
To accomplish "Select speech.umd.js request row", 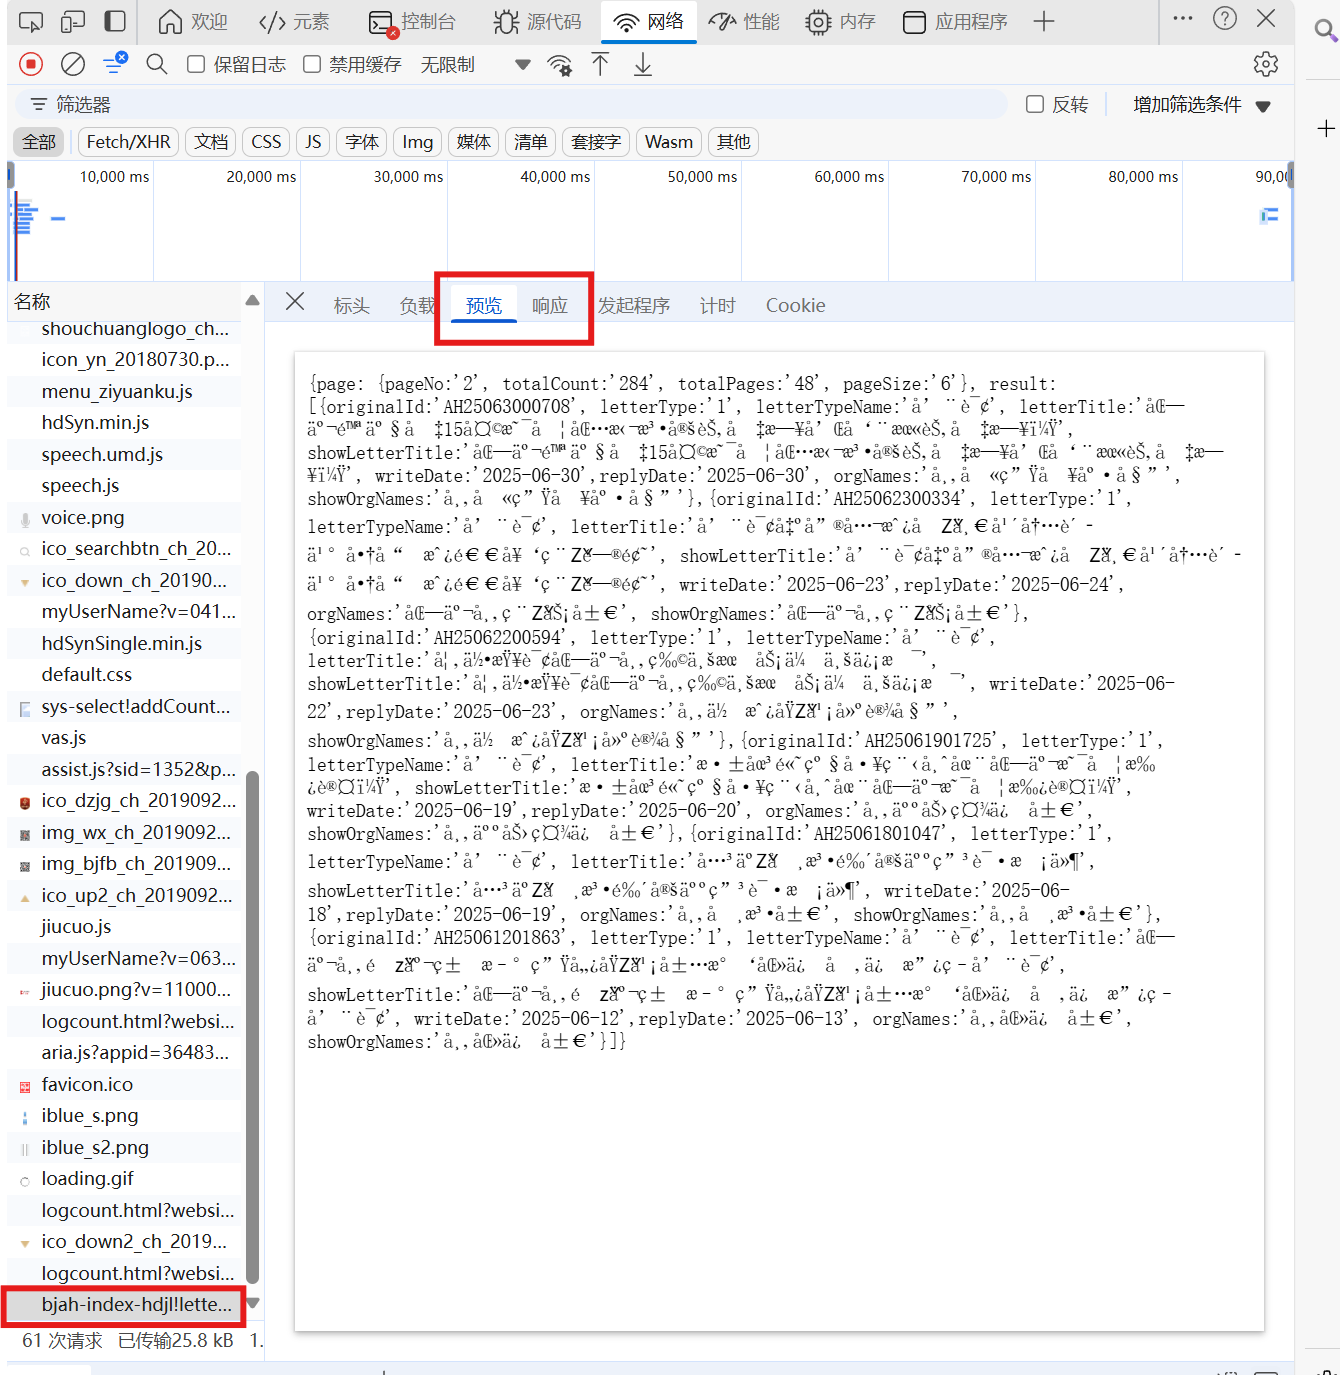I will pyautogui.click(x=124, y=454).
